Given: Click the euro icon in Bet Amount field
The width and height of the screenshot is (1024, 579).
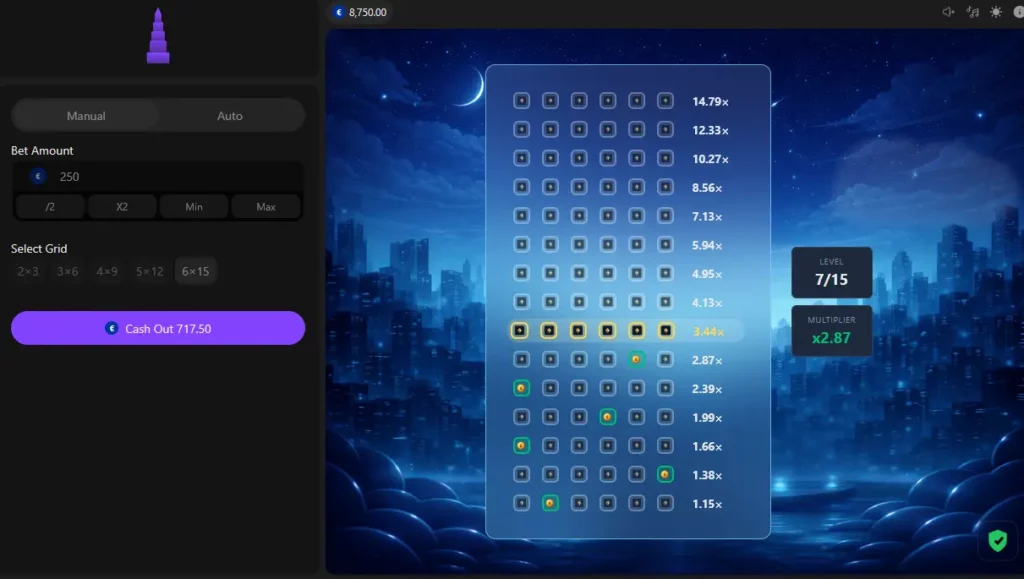Looking at the screenshot, I should (x=38, y=176).
